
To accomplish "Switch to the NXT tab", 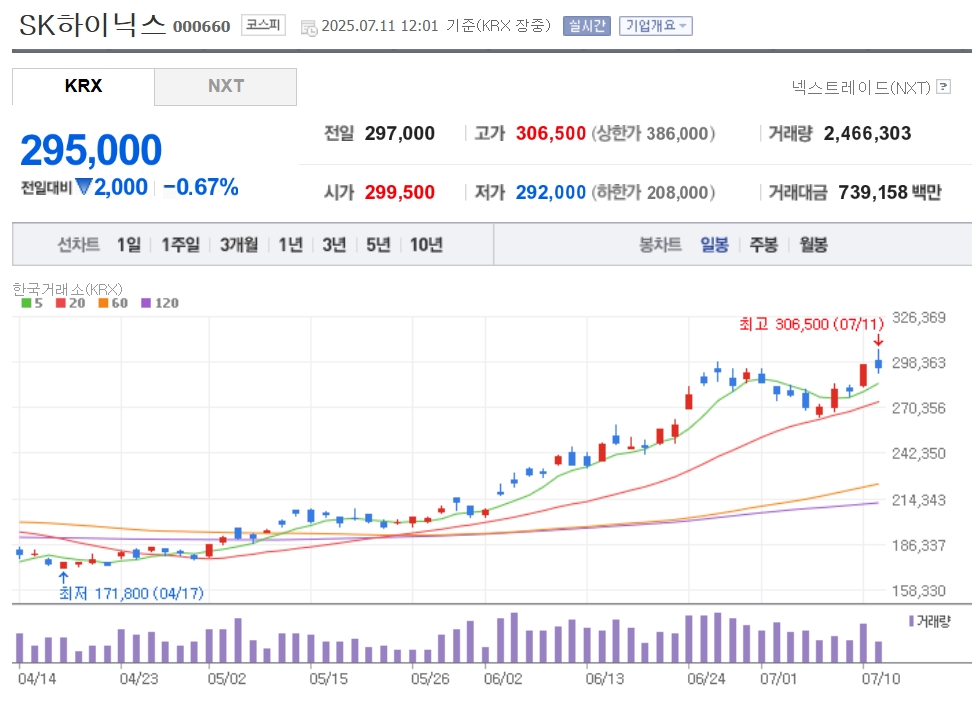I will pyautogui.click(x=226, y=86).
